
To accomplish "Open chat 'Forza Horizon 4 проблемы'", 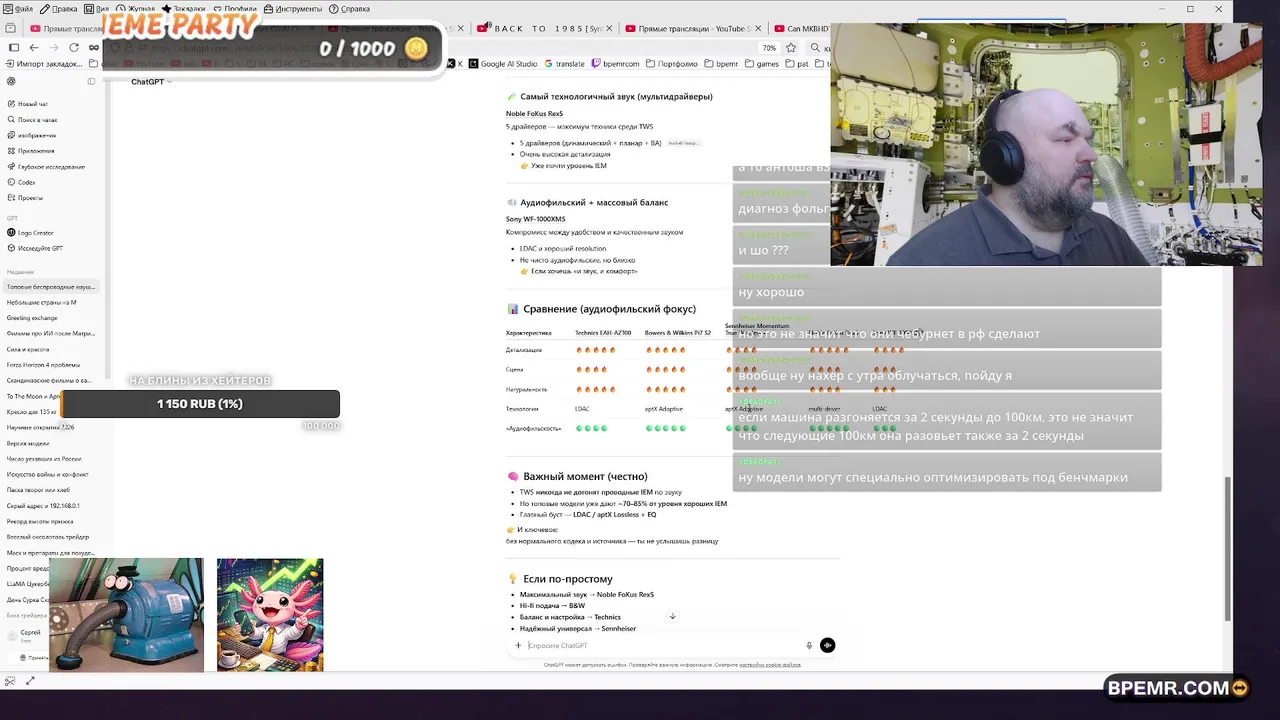I will (43, 365).
